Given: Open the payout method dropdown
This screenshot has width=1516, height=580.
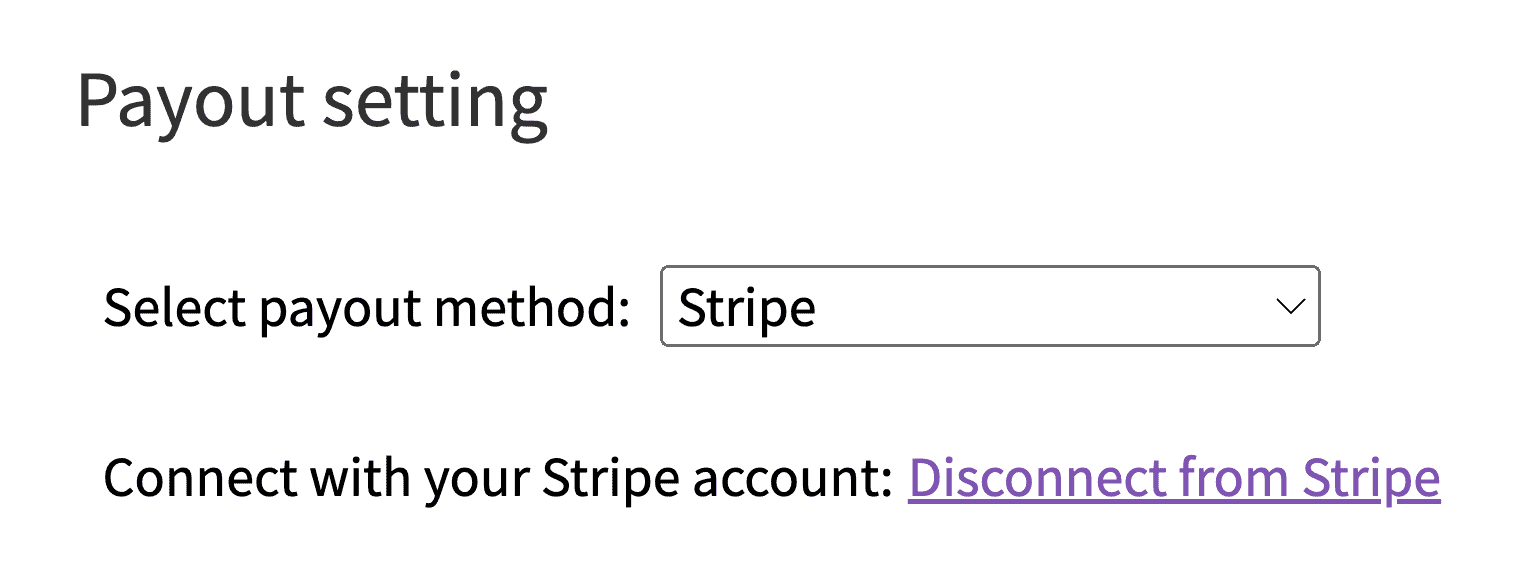Looking at the screenshot, I should [990, 306].
